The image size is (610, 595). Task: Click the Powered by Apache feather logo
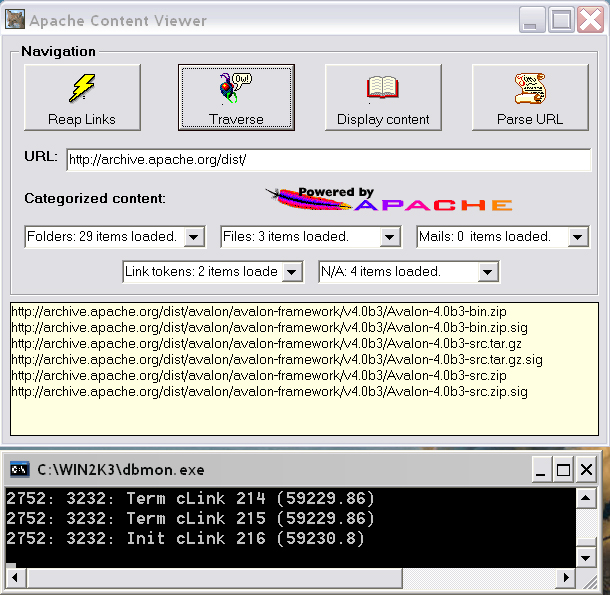[x=390, y=198]
